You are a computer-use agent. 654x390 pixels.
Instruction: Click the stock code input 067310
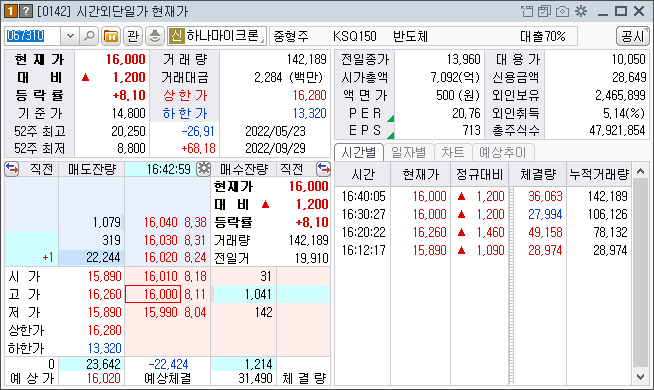(x=33, y=36)
